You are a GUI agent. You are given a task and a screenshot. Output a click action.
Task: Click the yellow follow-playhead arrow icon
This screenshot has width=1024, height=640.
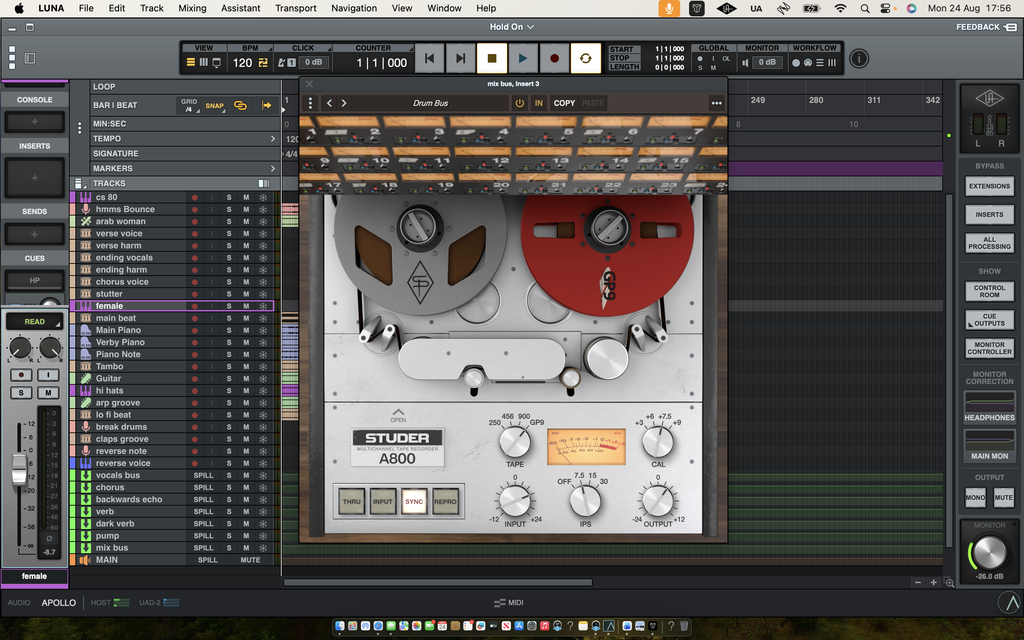[266, 105]
